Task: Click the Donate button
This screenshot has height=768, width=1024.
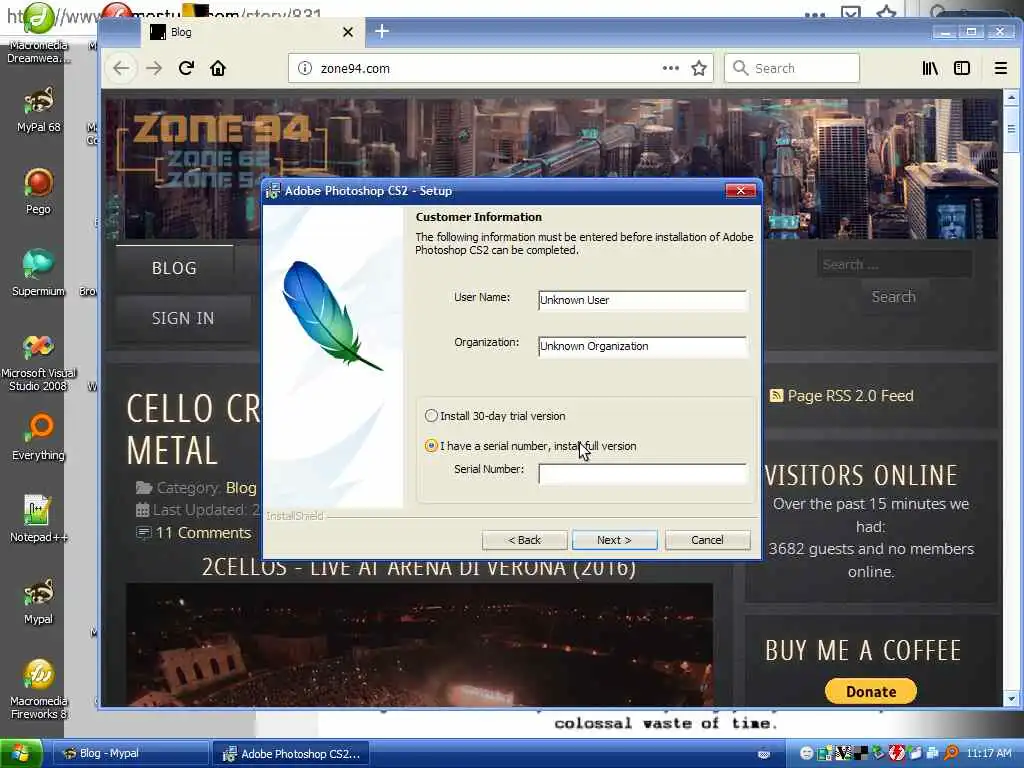Action: coord(871,692)
